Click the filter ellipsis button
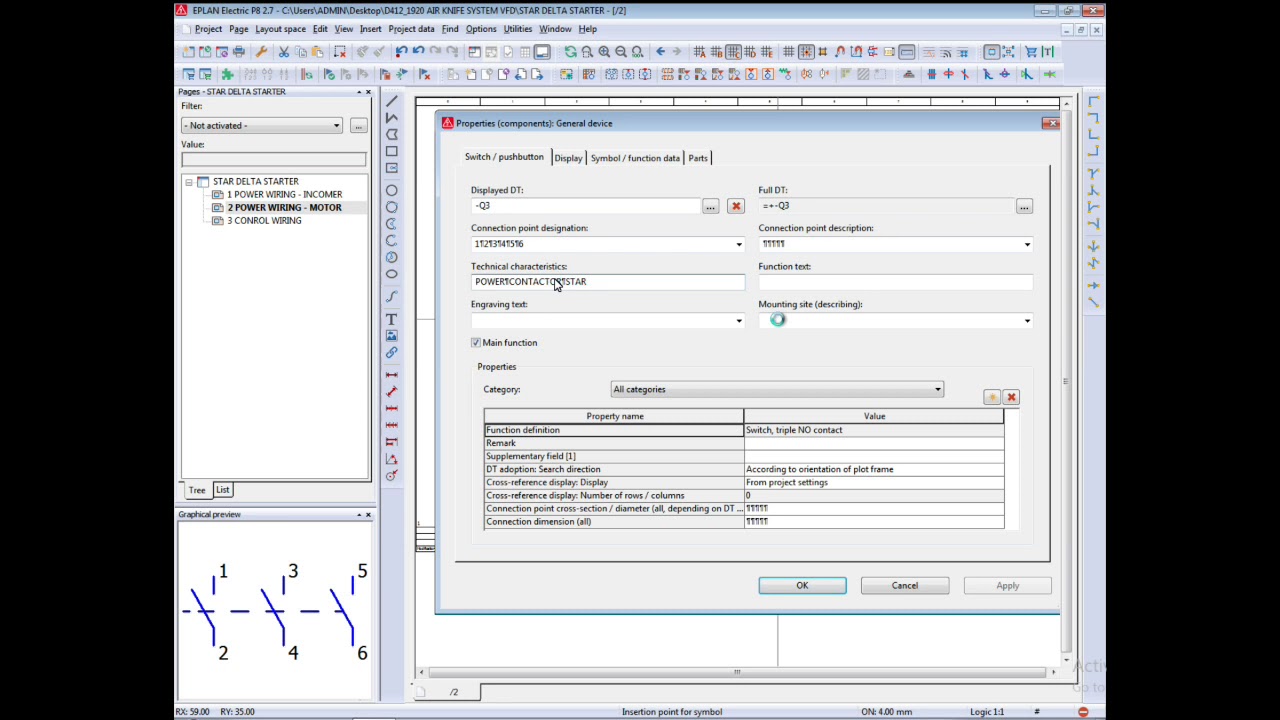Screen dimensions: 1280x720 pos(358,126)
